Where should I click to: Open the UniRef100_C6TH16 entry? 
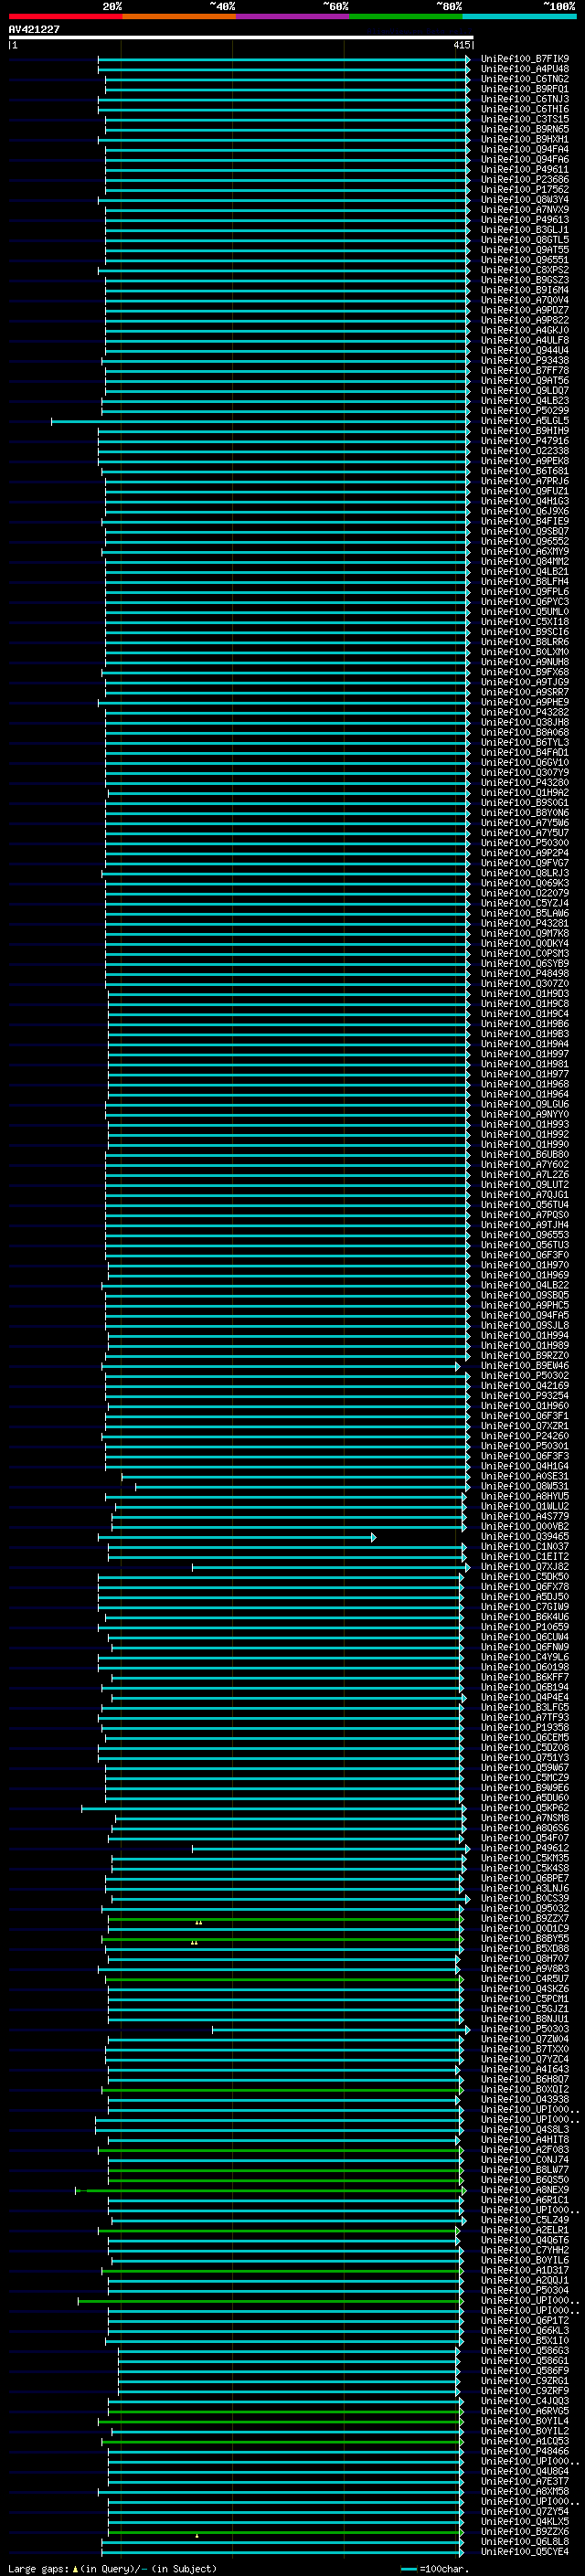(x=525, y=109)
